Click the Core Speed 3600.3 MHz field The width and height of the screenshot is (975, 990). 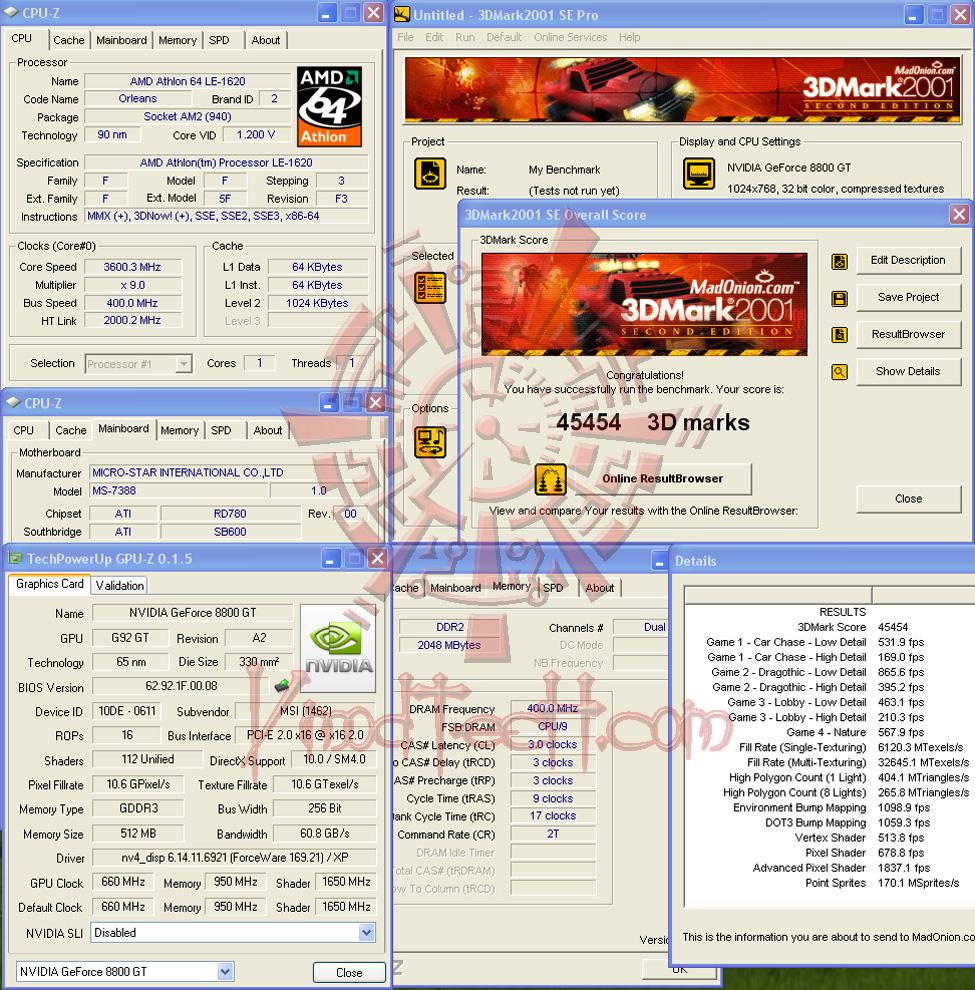point(133,267)
